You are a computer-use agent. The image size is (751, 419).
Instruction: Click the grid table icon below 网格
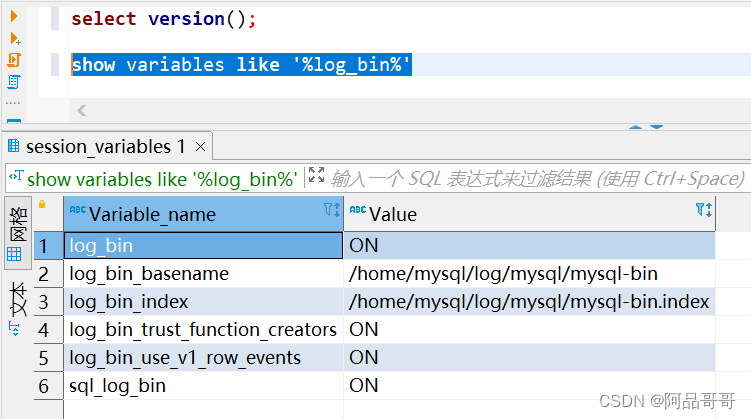click(x=14, y=254)
